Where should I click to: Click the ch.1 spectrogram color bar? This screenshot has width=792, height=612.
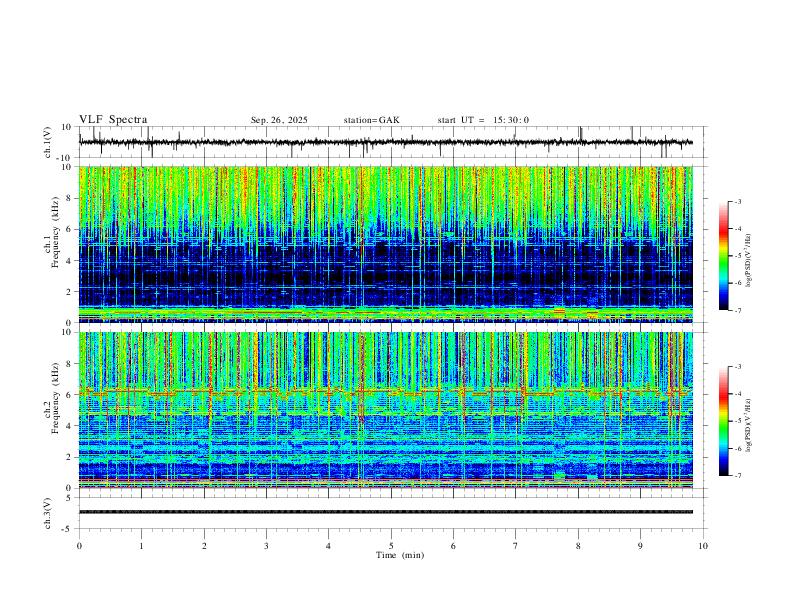(x=723, y=256)
